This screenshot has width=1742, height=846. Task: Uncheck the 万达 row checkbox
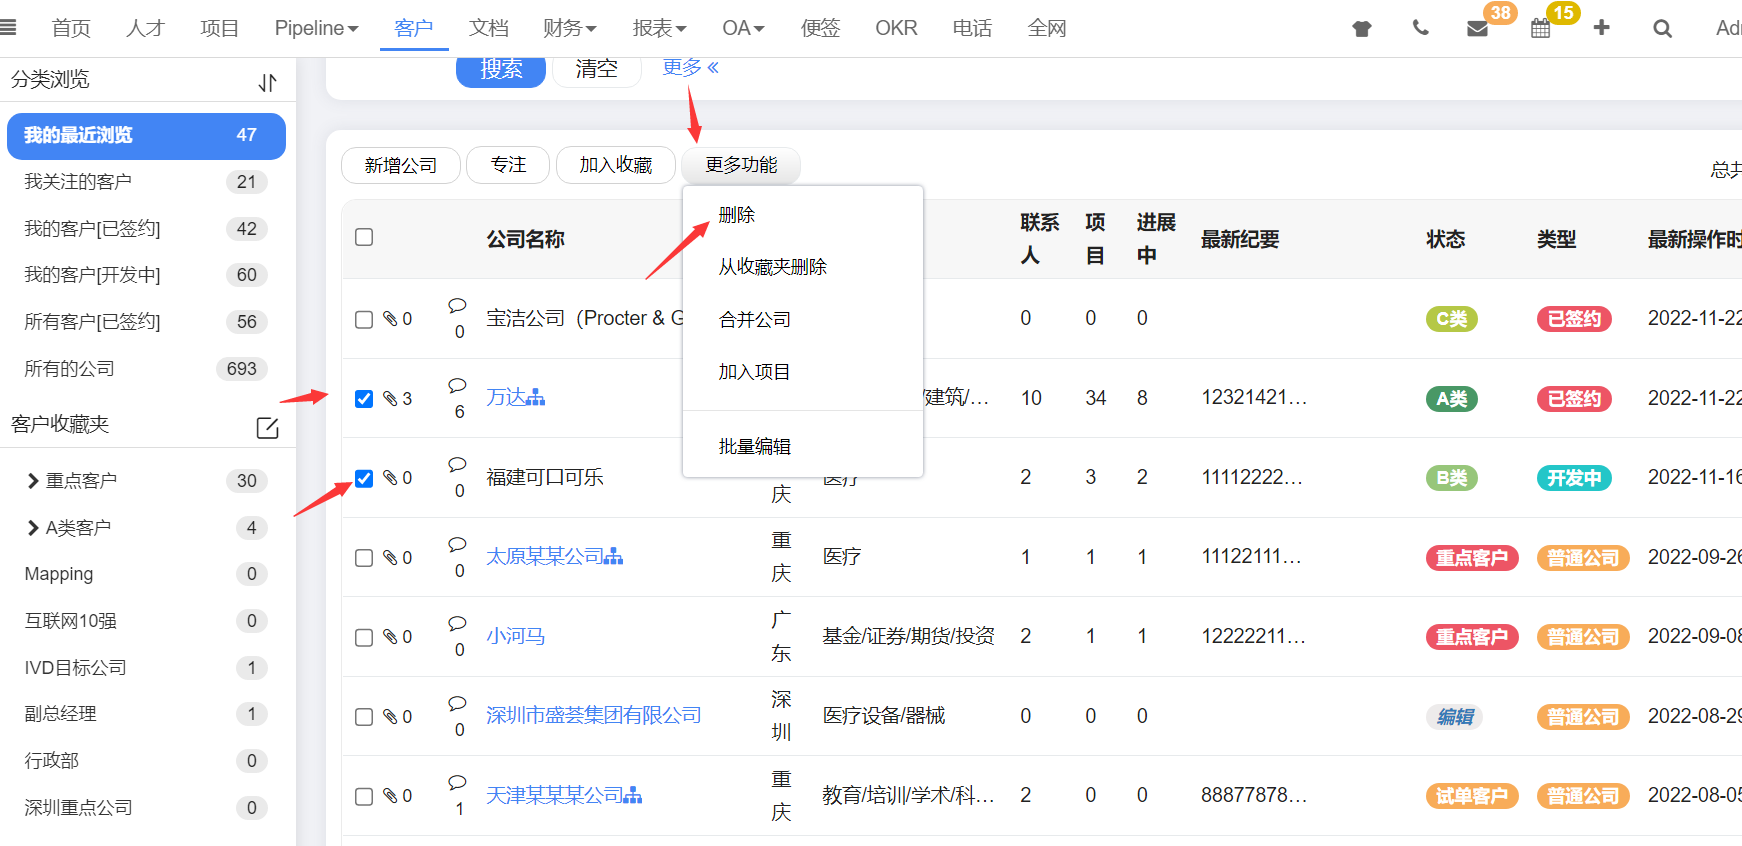(364, 398)
